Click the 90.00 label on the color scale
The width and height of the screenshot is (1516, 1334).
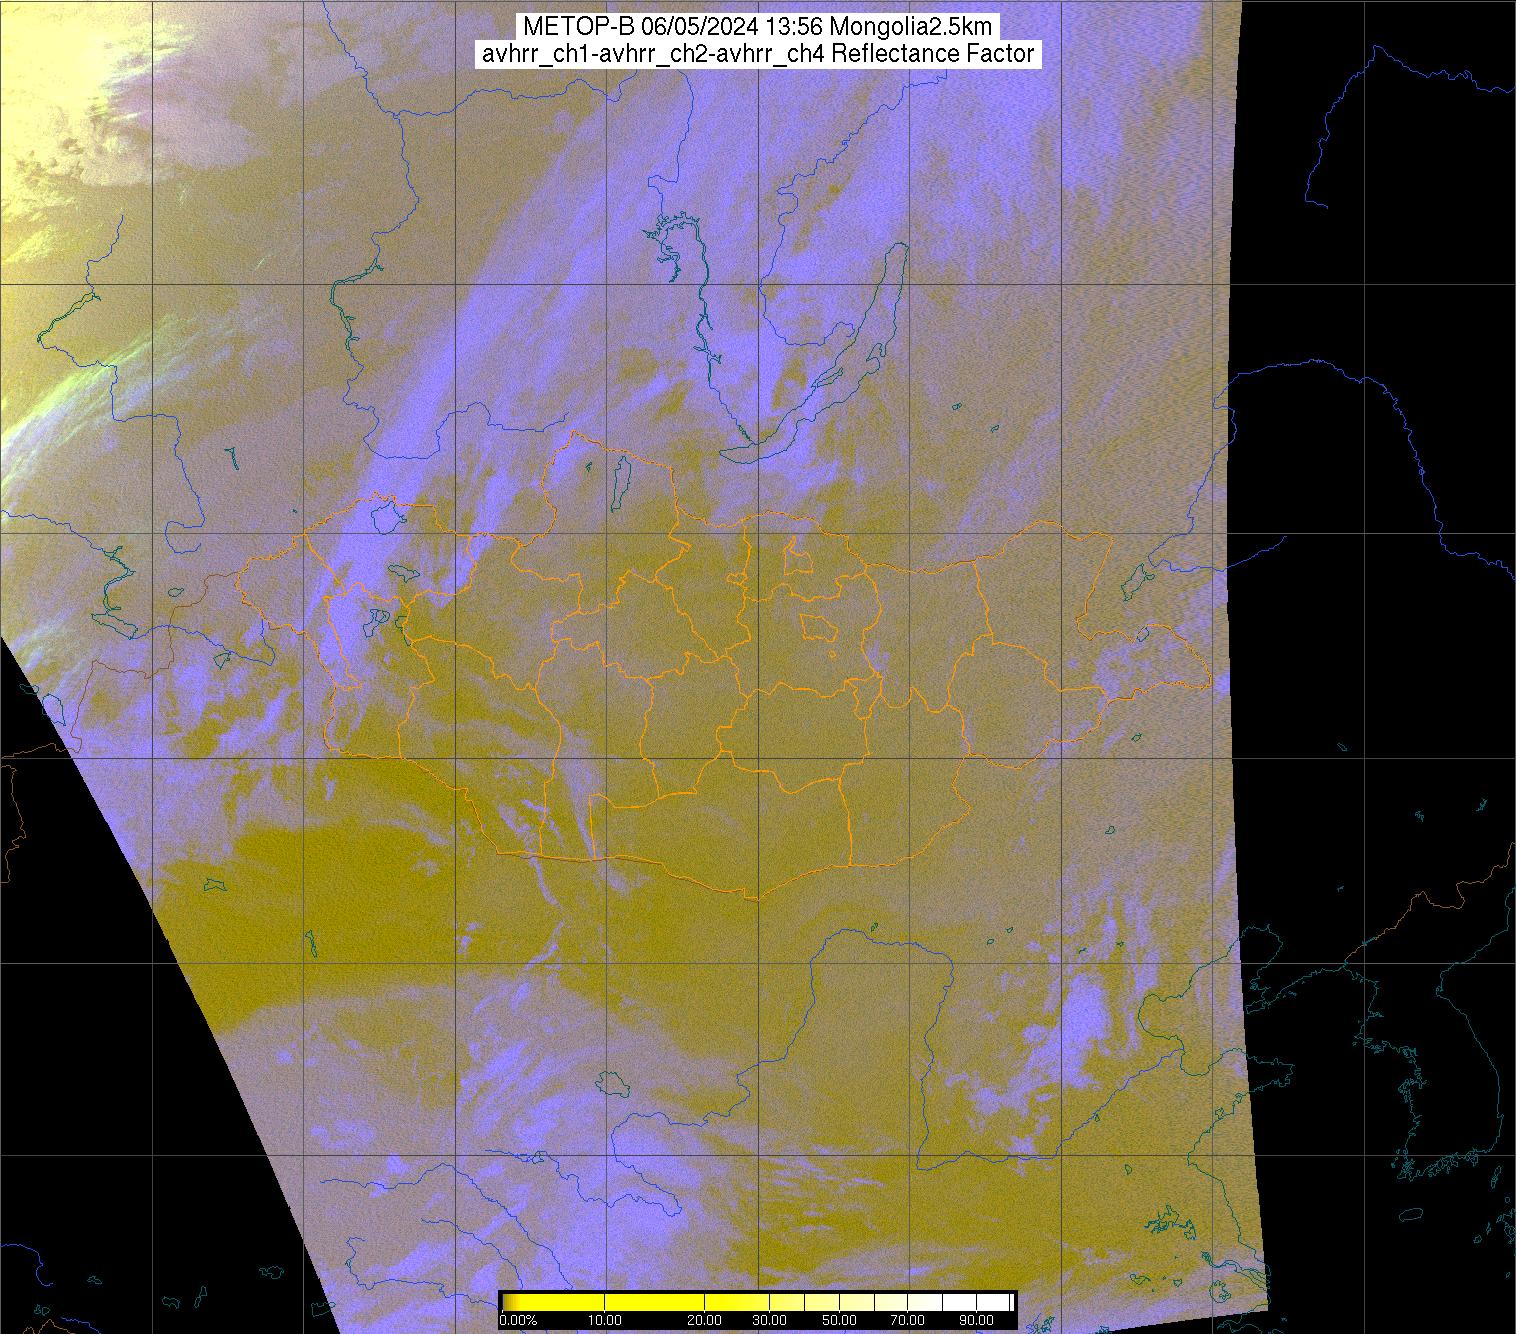(976, 1320)
